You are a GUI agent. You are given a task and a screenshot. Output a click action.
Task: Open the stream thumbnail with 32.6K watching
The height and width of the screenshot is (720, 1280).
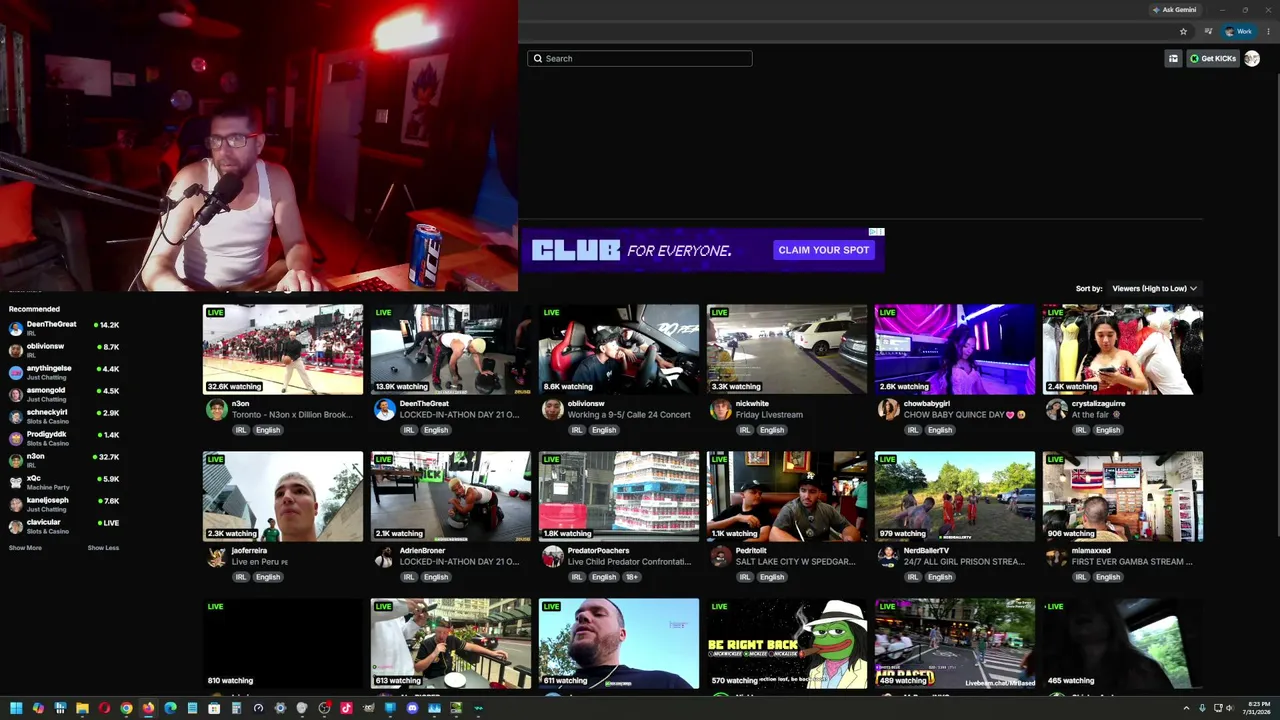283,349
